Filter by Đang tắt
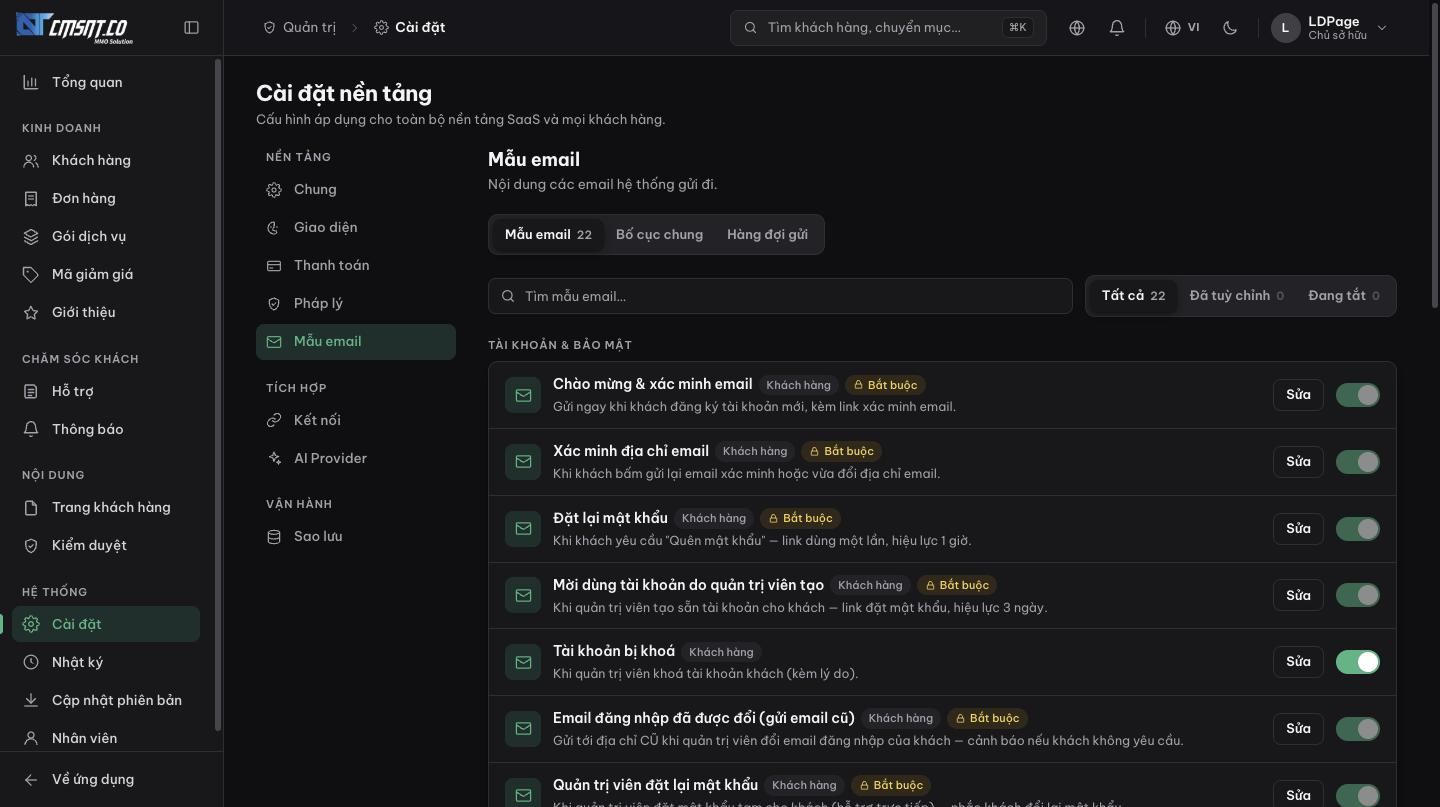Viewport: 1440px width, 807px height. [1344, 296]
